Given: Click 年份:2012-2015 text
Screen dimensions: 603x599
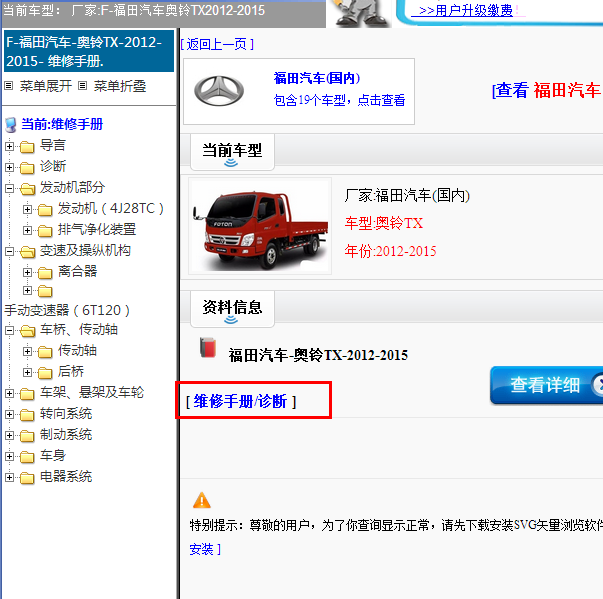Looking at the screenshot, I should click(390, 251).
